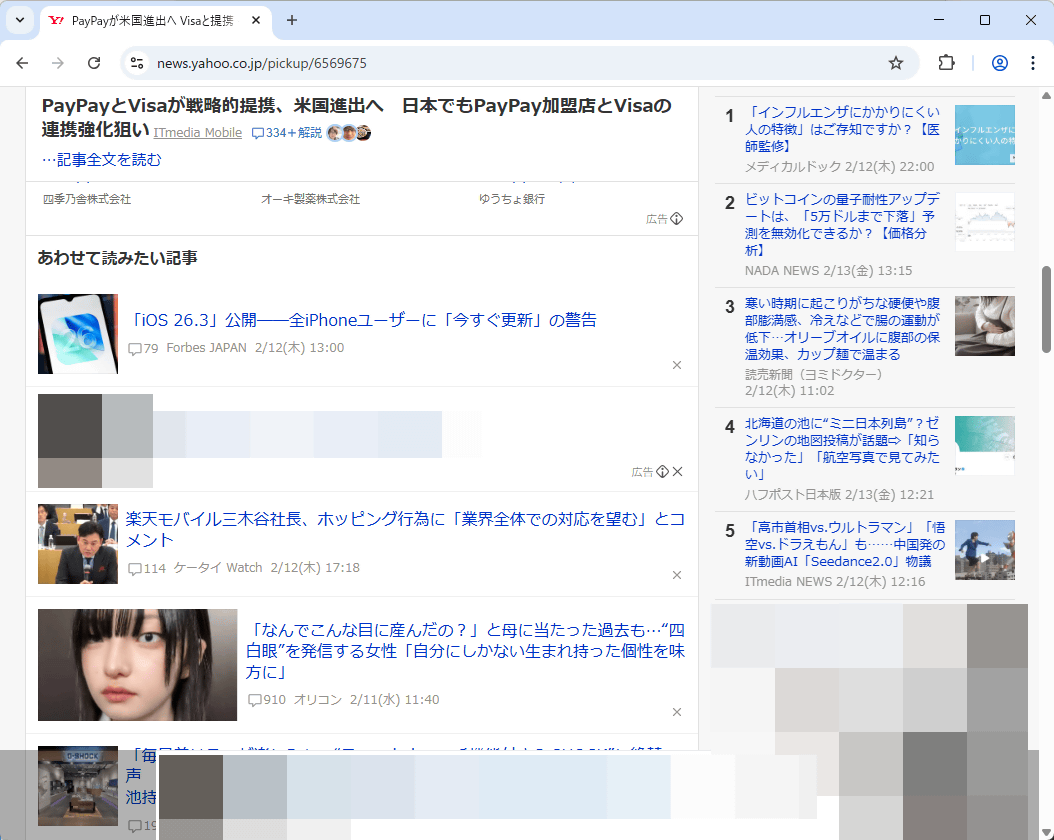Bookmark this page with the star icon
The height and width of the screenshot is (840, 1054).
click(x=896, y=63)
